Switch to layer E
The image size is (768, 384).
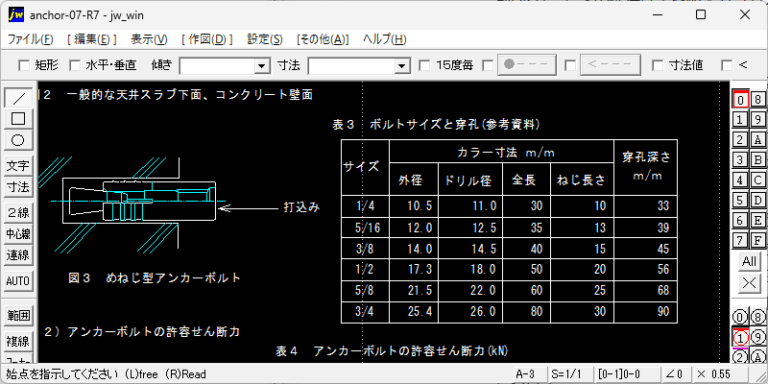tap(758, 220)
